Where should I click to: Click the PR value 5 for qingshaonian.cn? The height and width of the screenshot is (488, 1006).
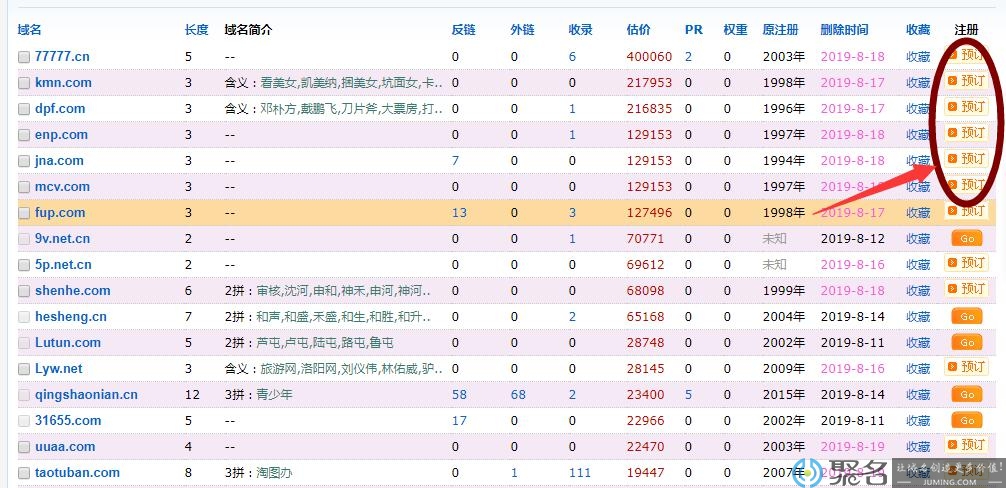pyautogui.click(x=688, y=394)
